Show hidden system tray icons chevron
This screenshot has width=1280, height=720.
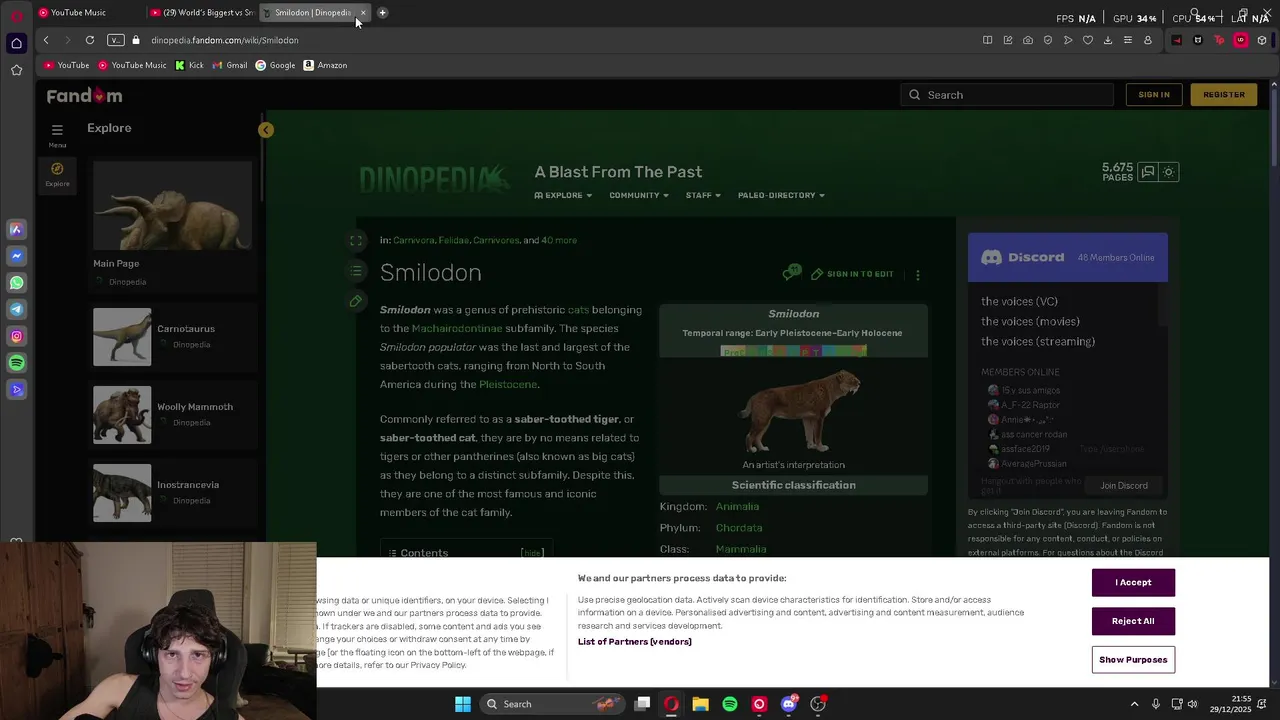[x=1134, y=704]
